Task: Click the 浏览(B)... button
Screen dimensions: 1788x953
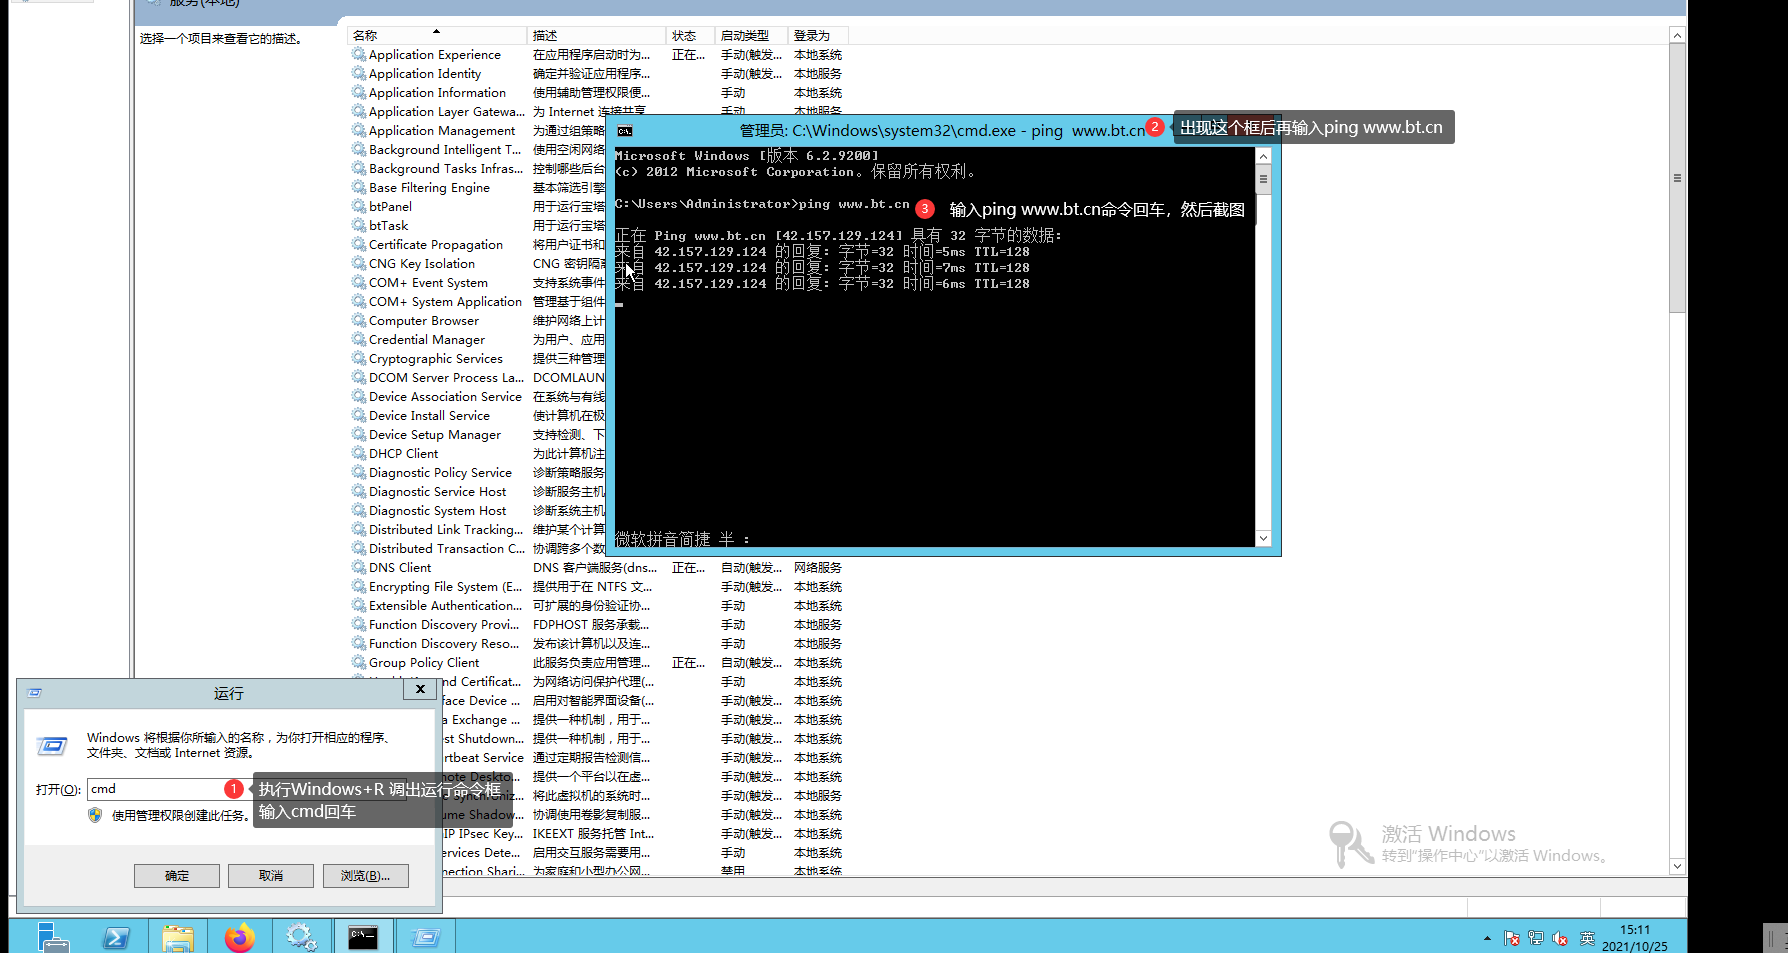Action: coord(365,875)
